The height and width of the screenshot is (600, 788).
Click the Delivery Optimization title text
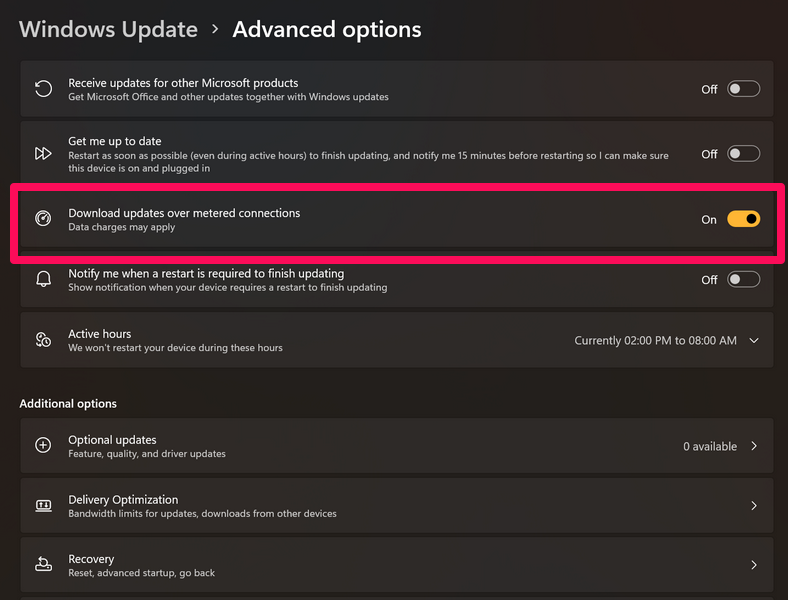[123, 500]
